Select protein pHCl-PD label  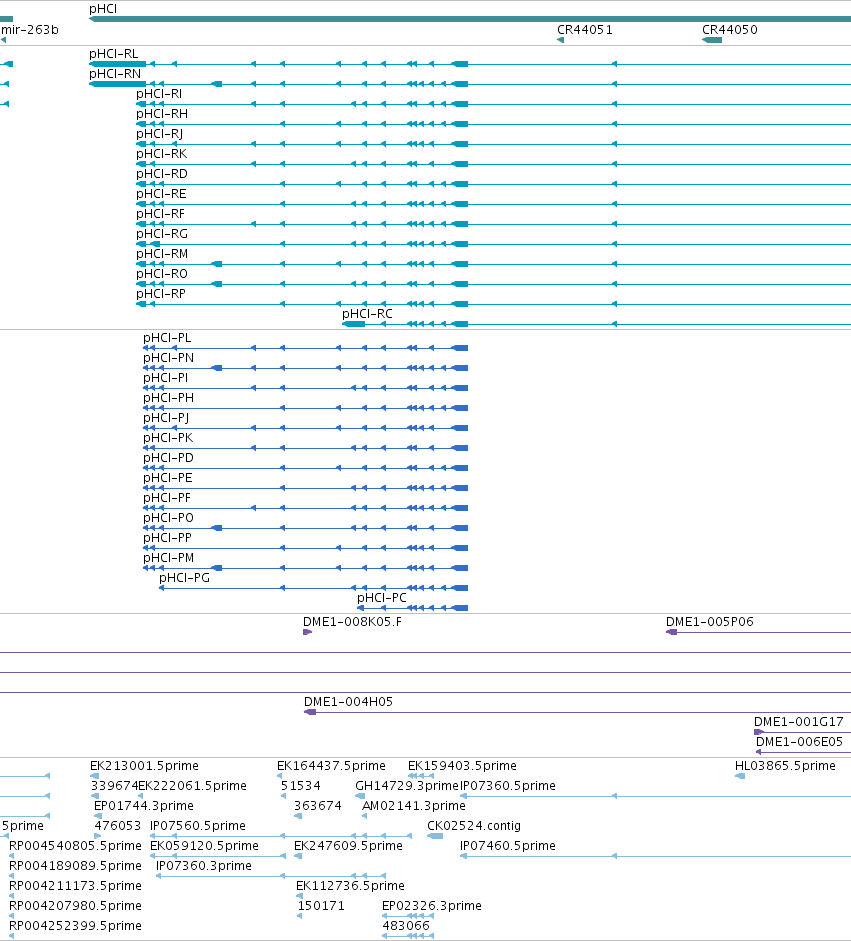point(169,457)
